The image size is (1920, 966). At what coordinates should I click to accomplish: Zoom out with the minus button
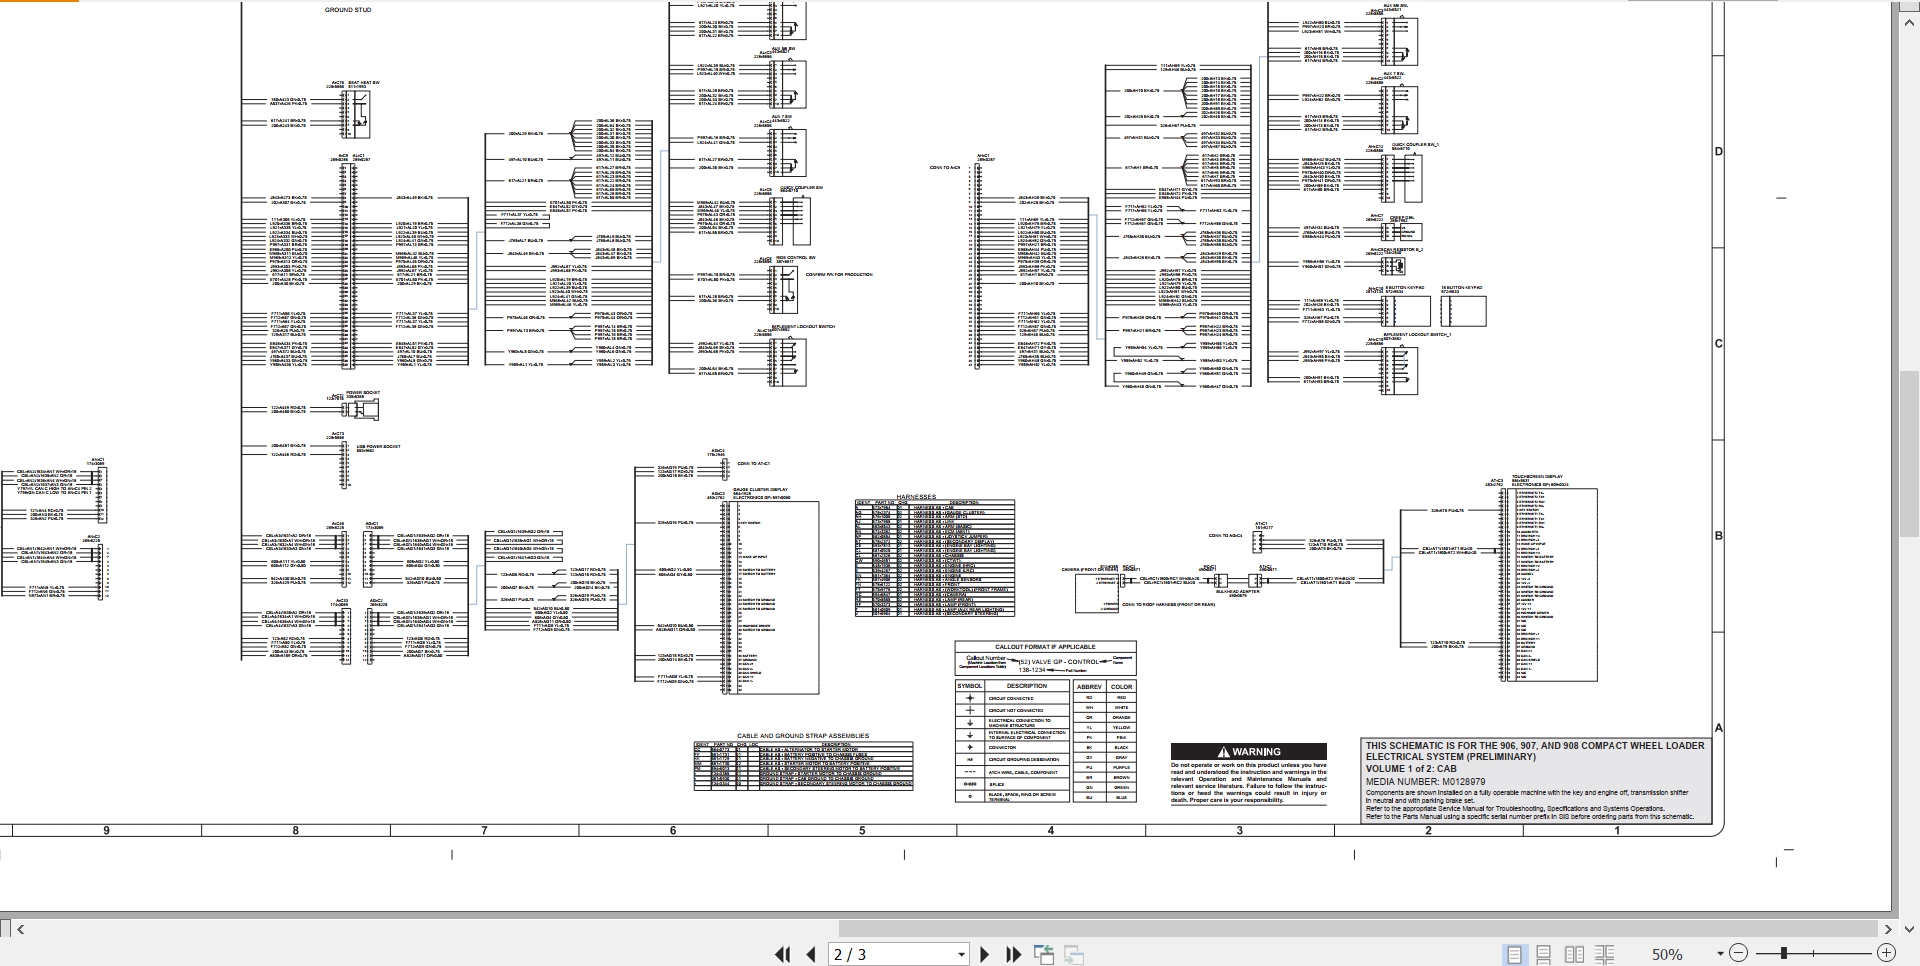pyautogui.click(x=1738, y=954)
